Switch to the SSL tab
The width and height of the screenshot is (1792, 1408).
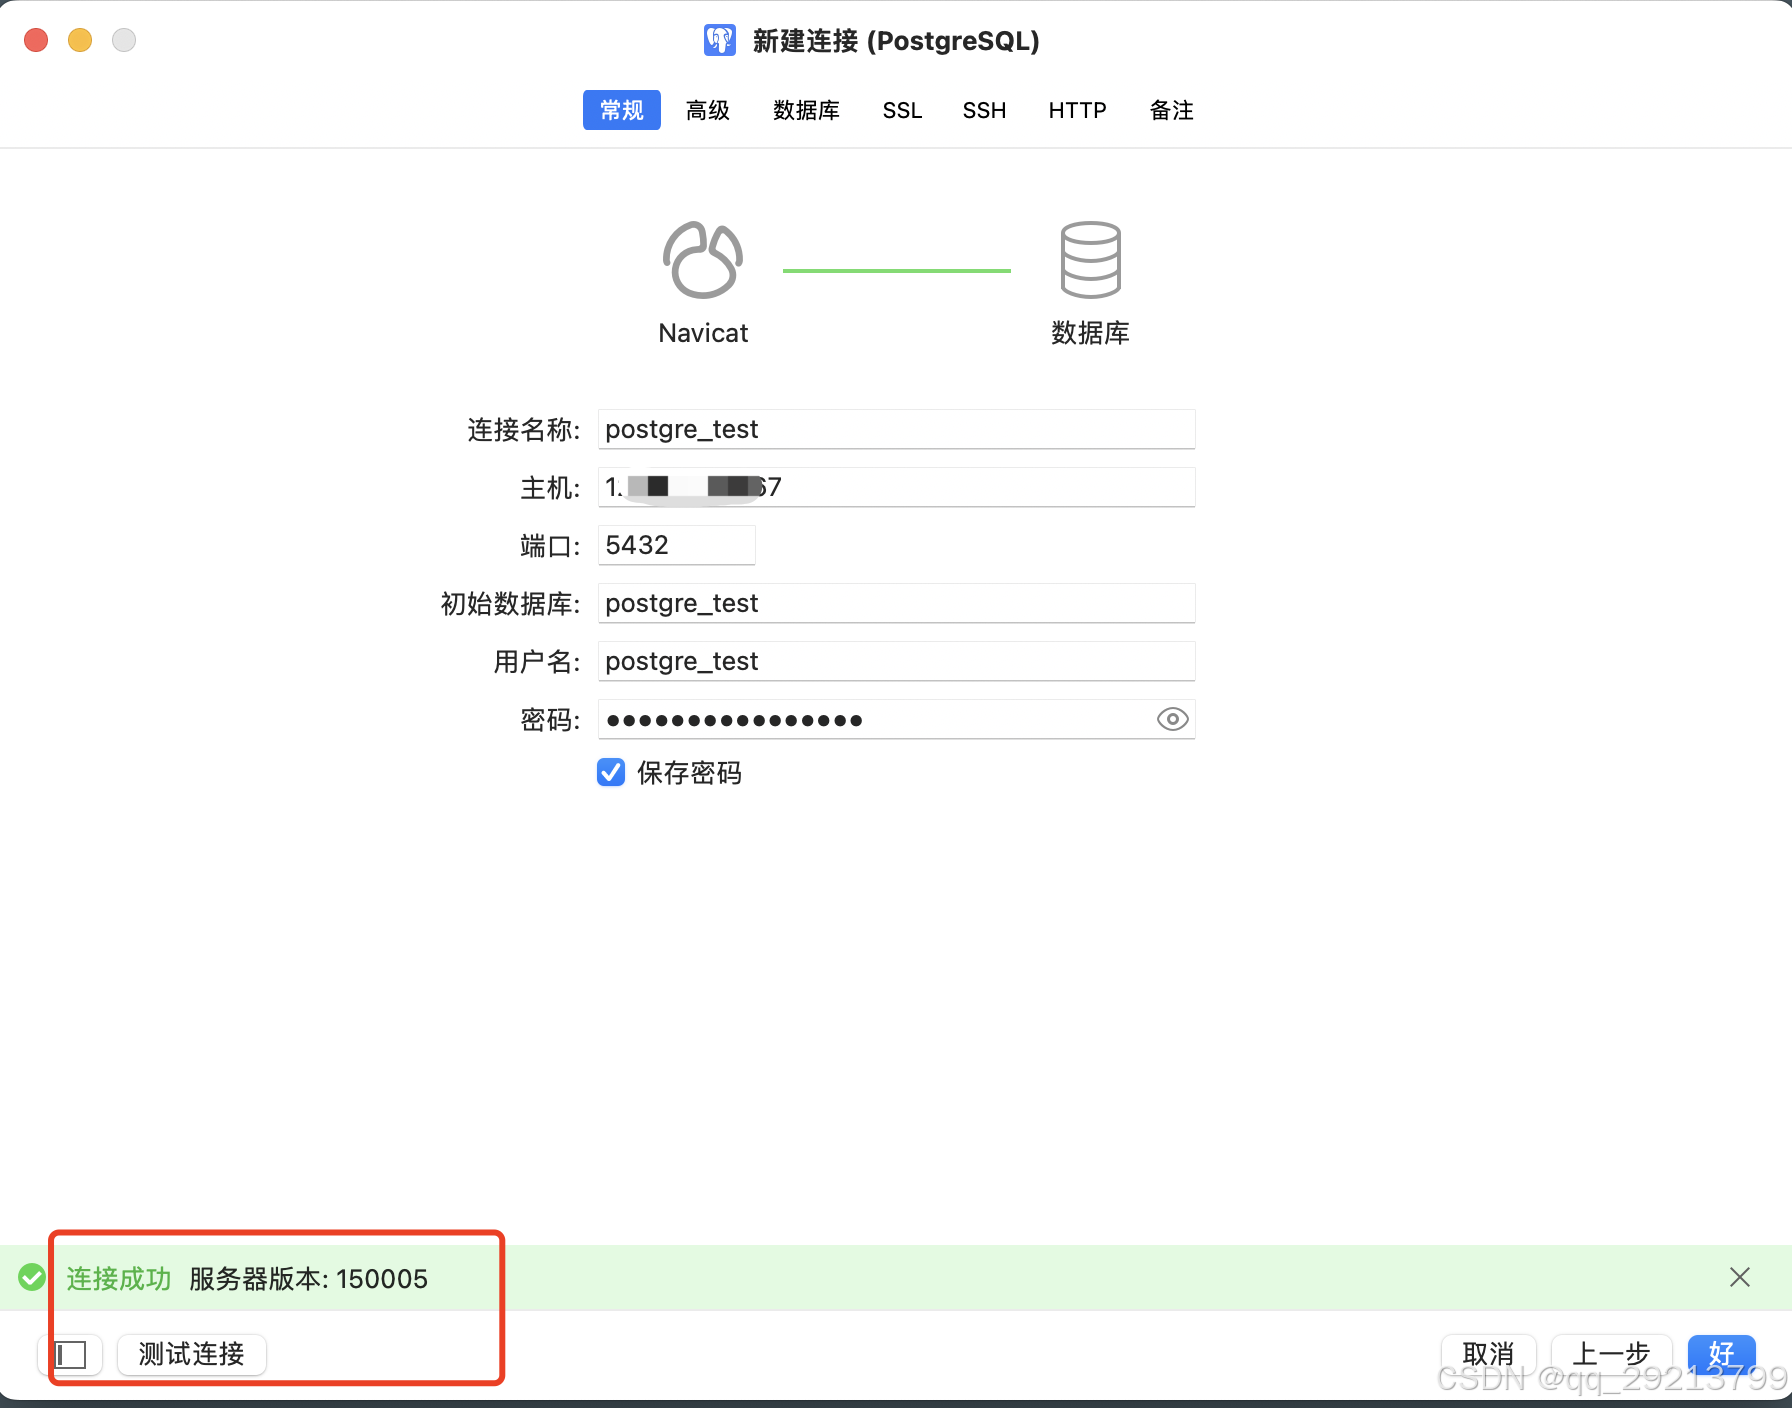(902, 110)
